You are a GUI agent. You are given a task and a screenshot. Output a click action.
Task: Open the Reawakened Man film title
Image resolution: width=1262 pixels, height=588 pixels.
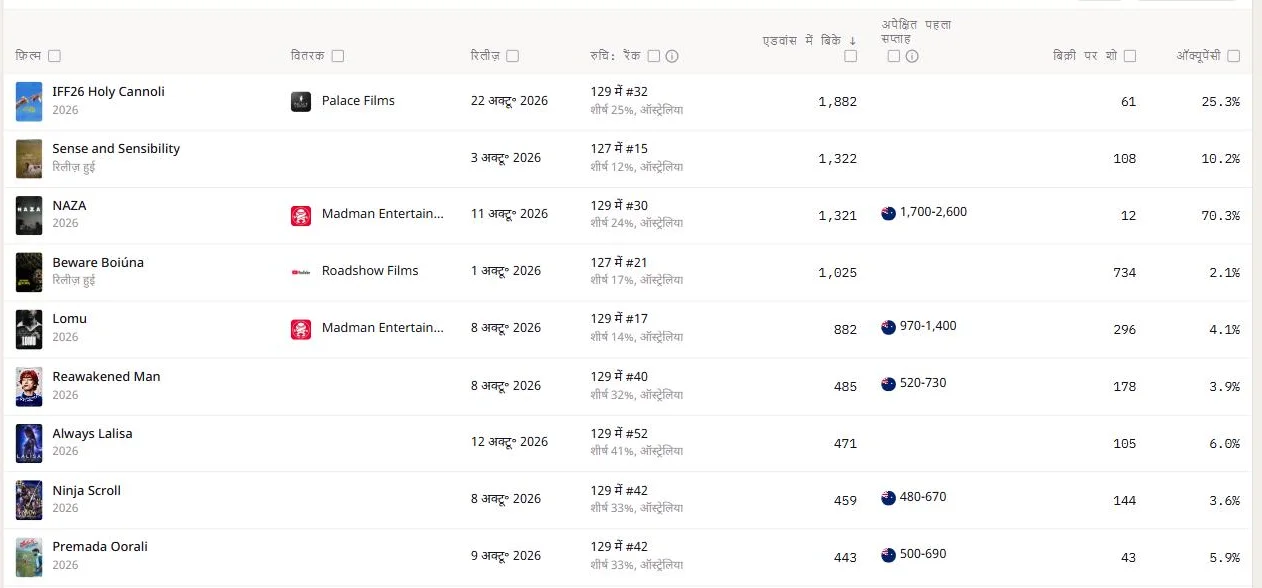[x=106, y=377]
